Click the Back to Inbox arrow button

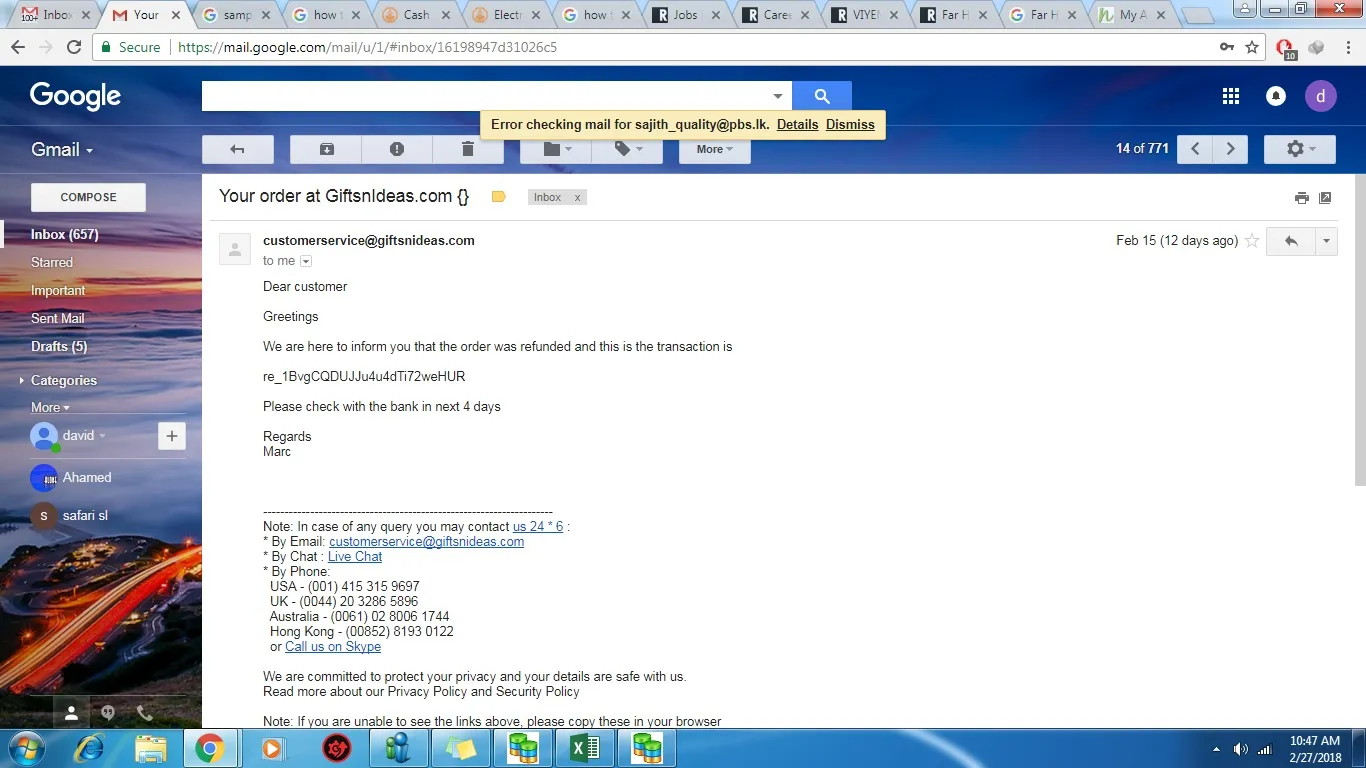tap(238, 149)
